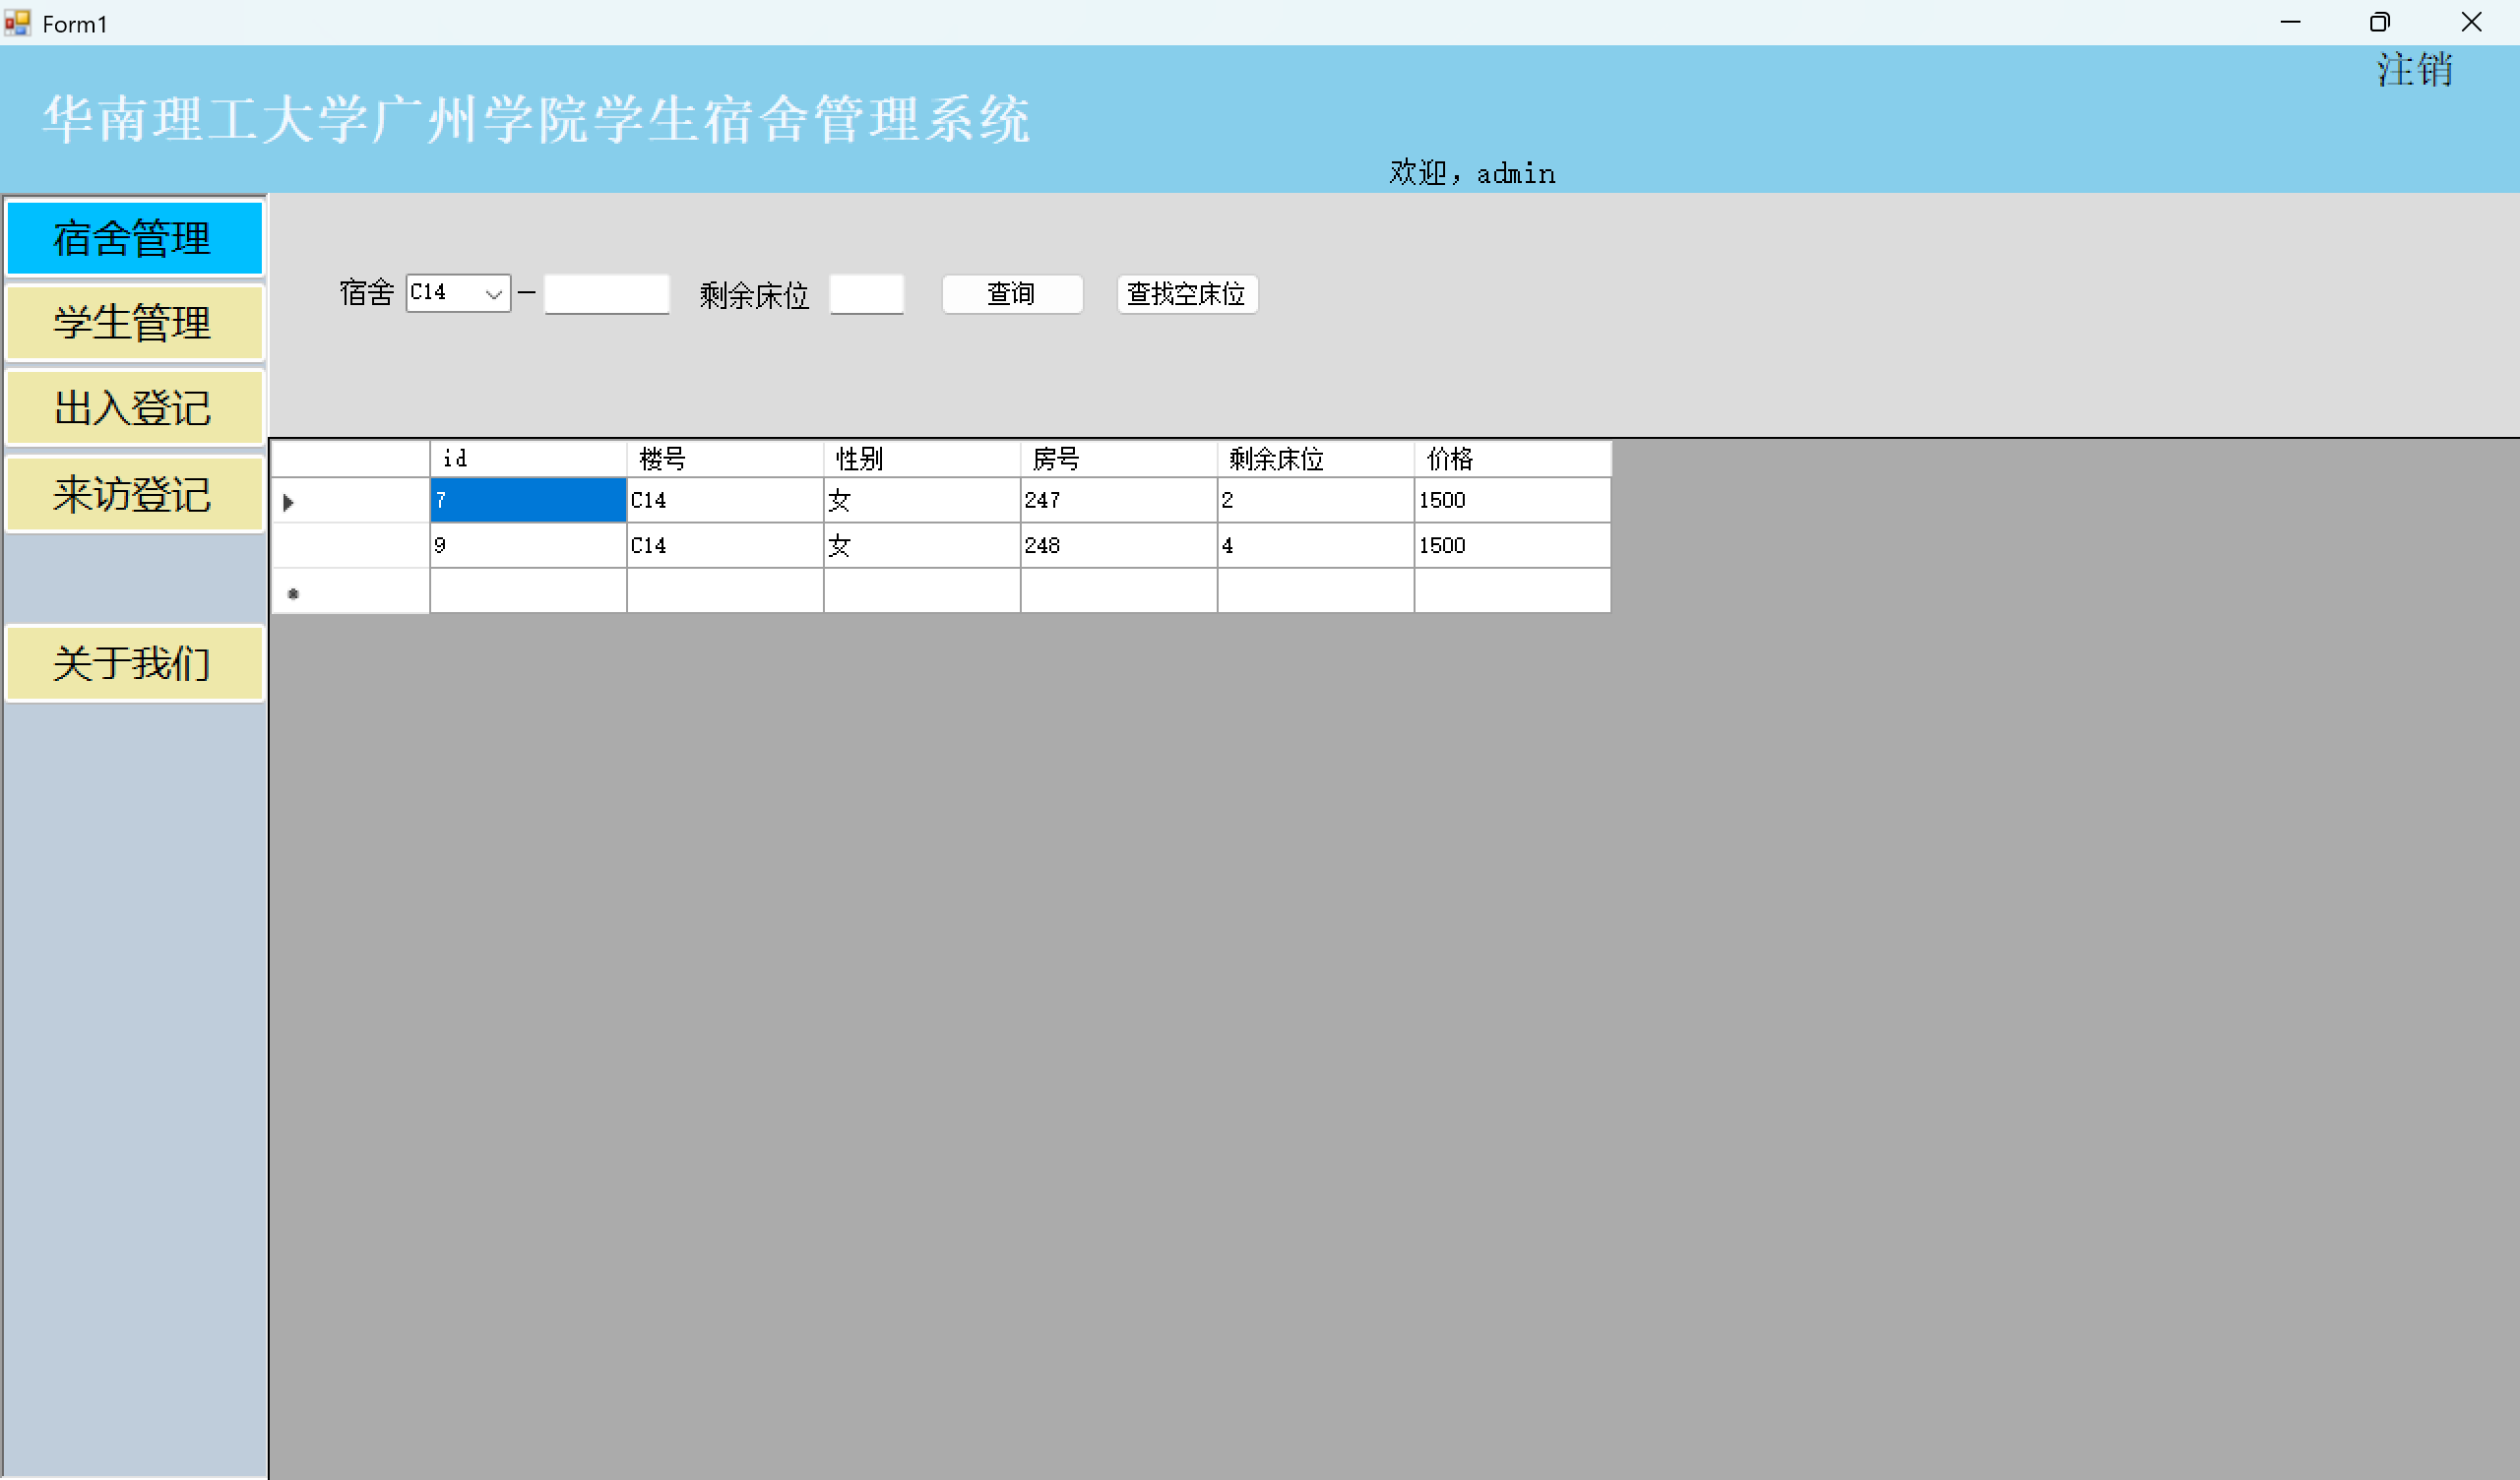Screen dimensions: 2520x1480
Task: Click the 注销 logout link
Action: tap(2413, 70)
